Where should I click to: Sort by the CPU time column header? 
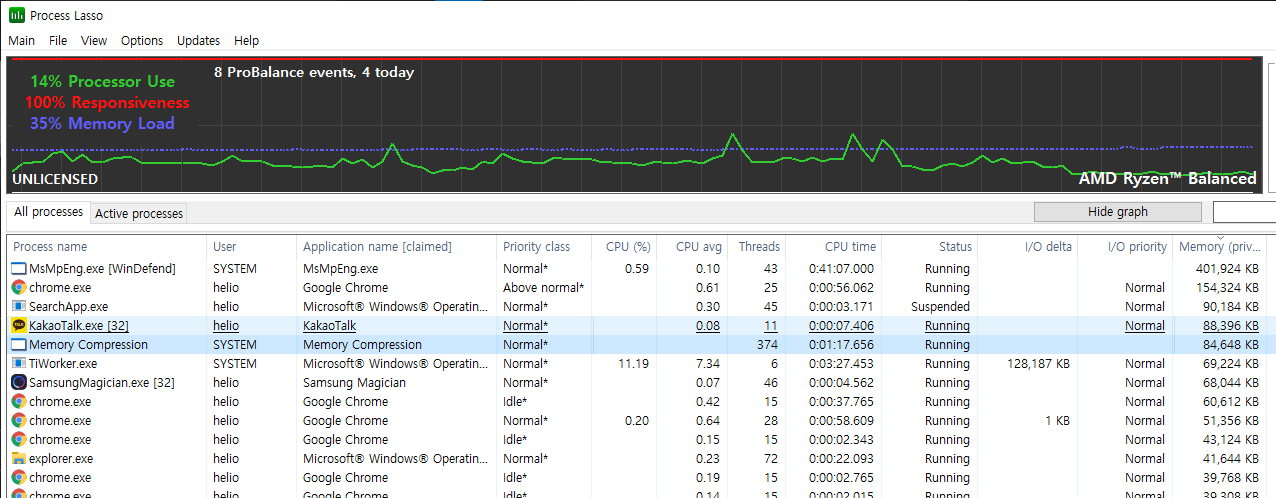point(834,246)
